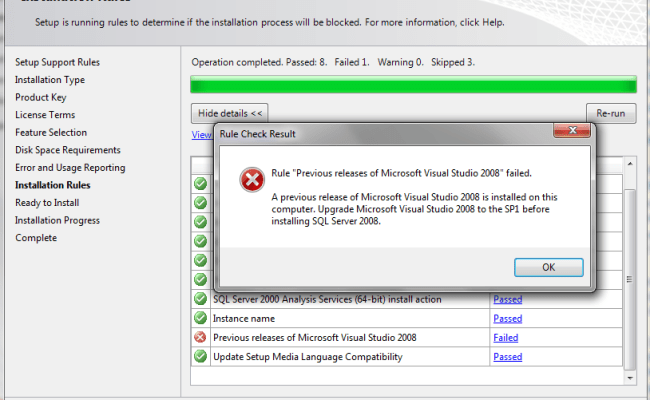Select Error and Usage Reporting step

coord(70,167)
